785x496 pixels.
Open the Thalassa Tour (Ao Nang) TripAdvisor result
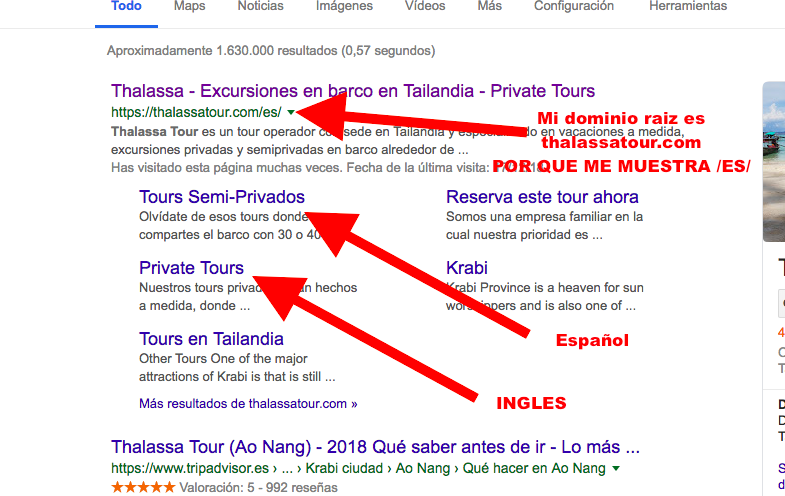(375, 446)
